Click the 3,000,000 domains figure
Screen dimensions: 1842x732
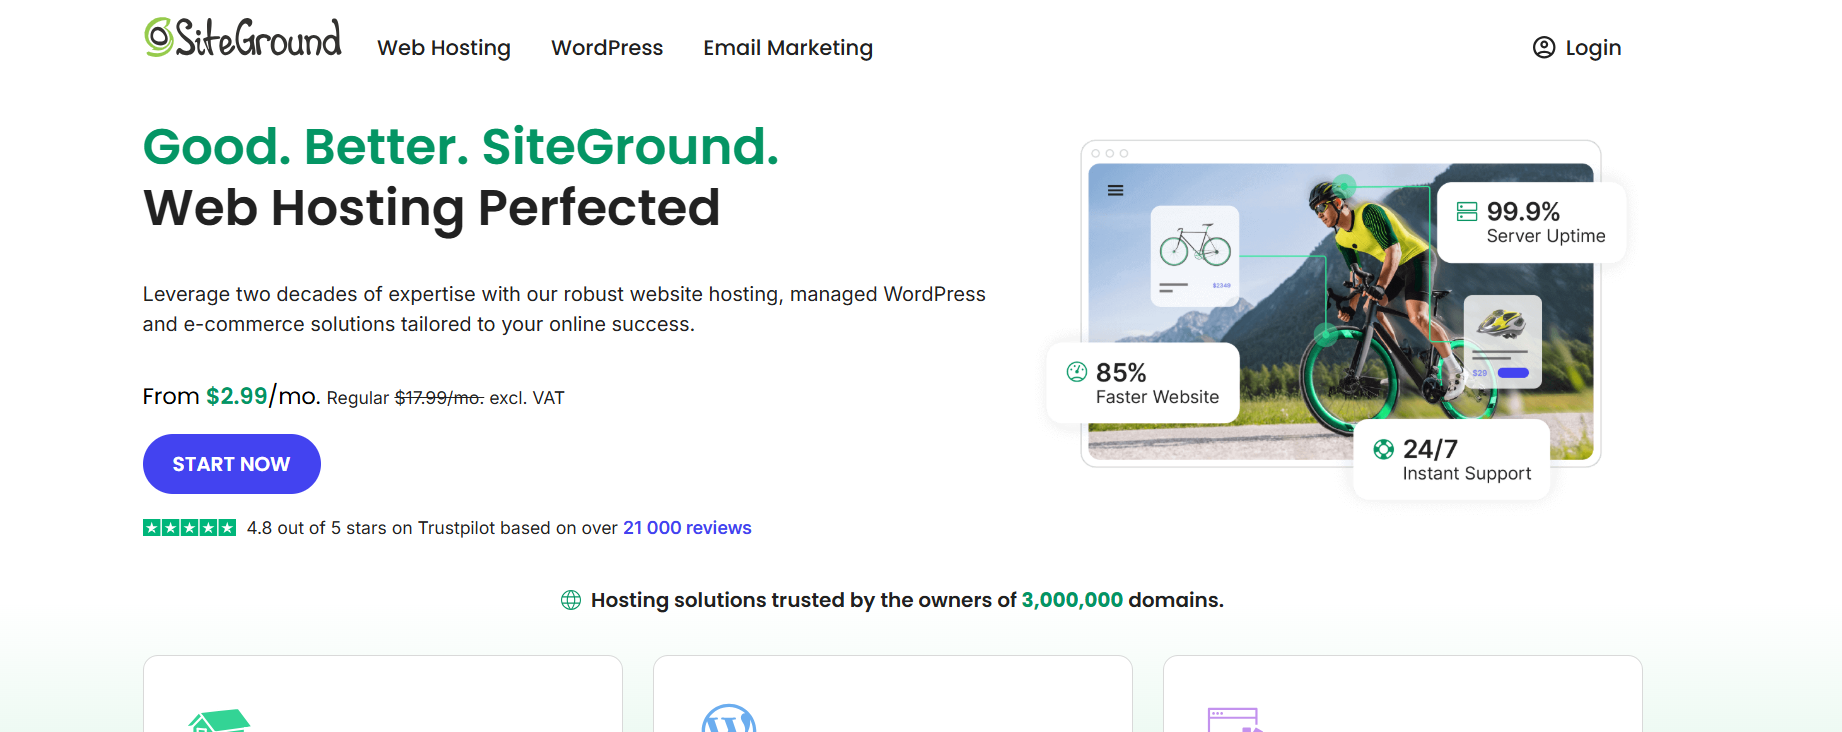coord(1072,600)
